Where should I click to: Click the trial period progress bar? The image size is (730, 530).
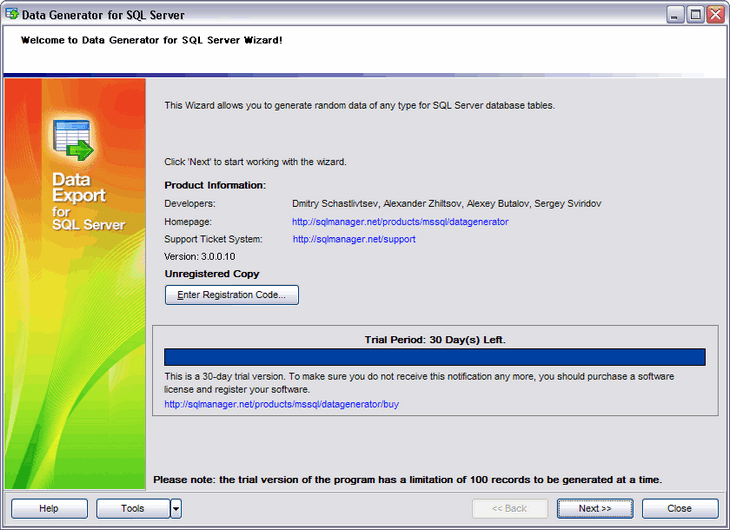435,357
